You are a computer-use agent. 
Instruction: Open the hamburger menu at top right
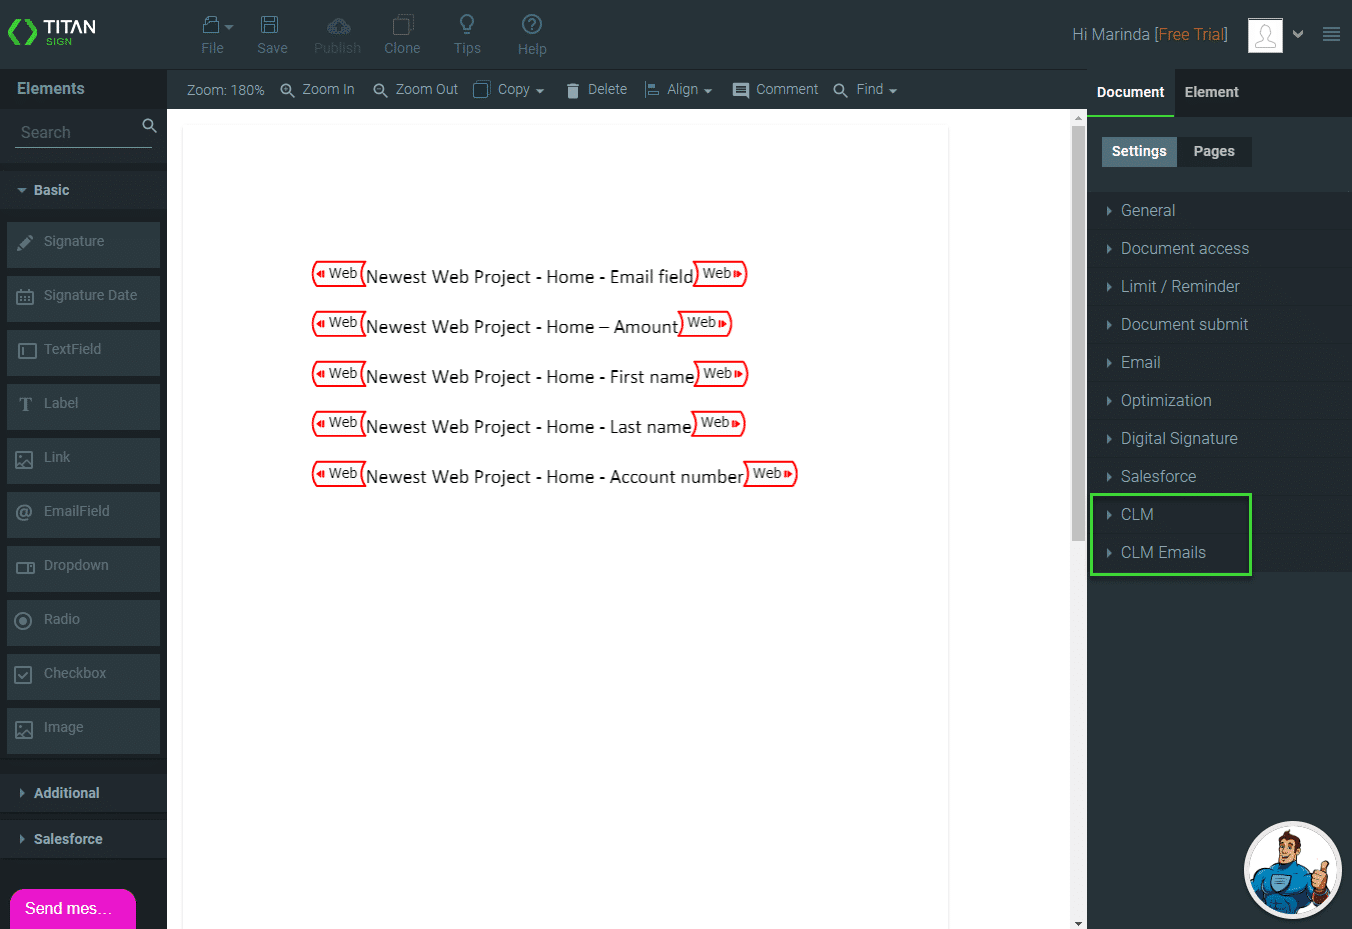1331,34
